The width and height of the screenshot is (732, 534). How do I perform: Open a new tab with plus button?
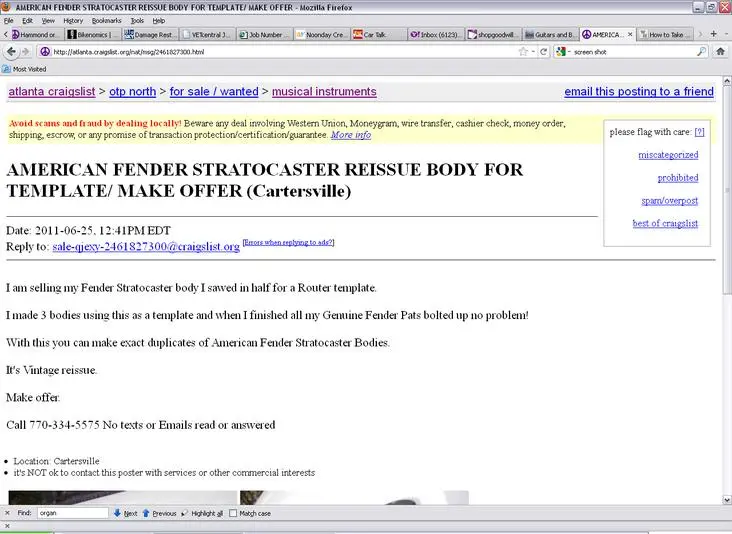point(713,34)
